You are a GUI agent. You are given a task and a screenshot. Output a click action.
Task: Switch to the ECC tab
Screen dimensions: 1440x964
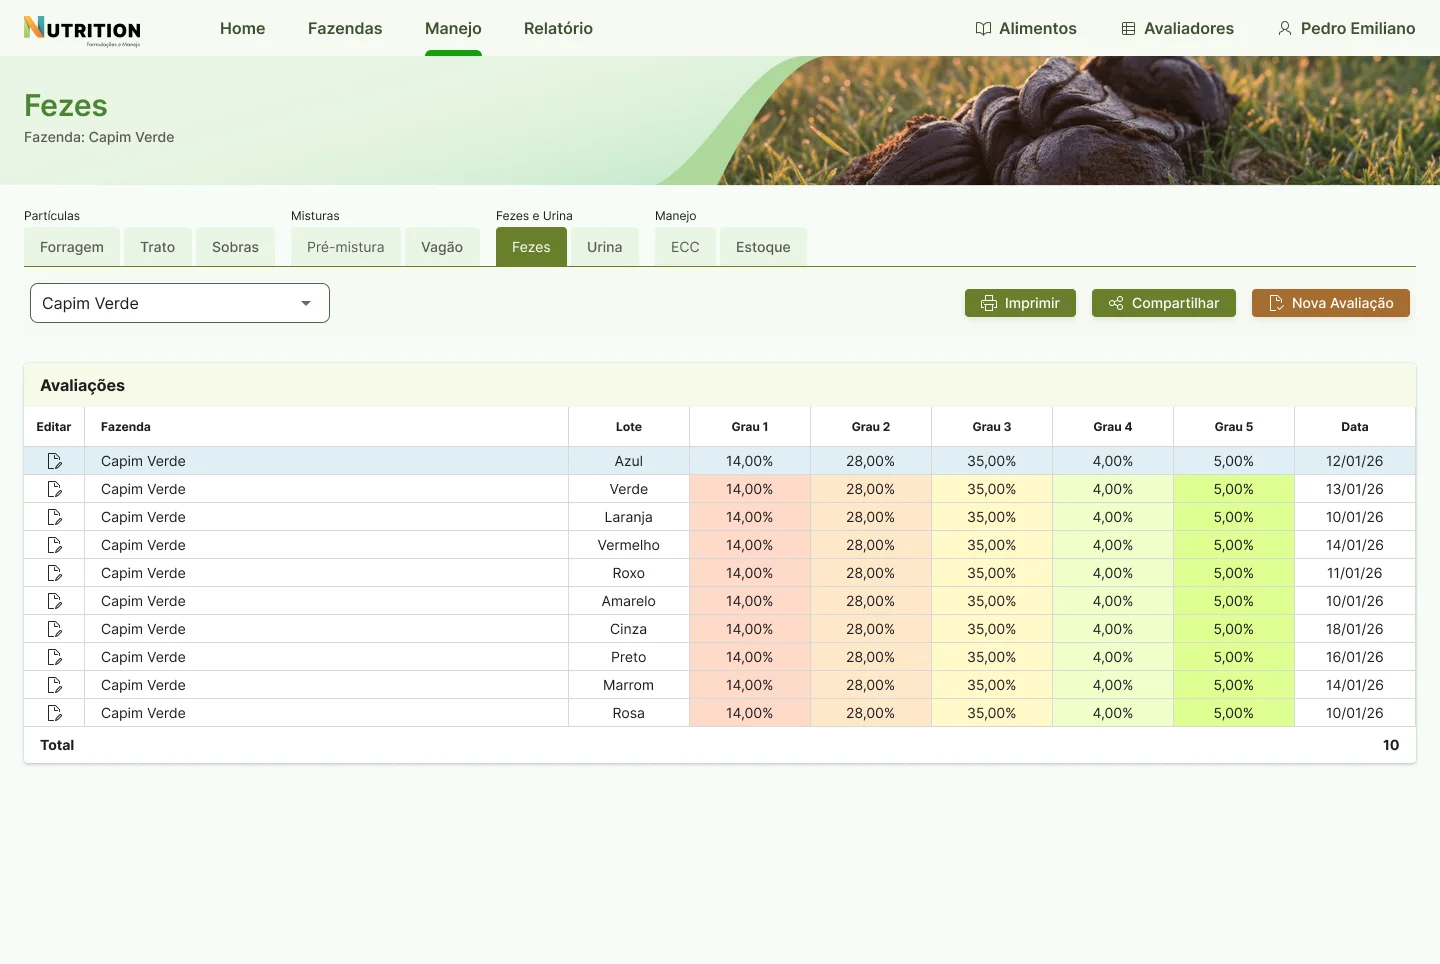point(685,247)
